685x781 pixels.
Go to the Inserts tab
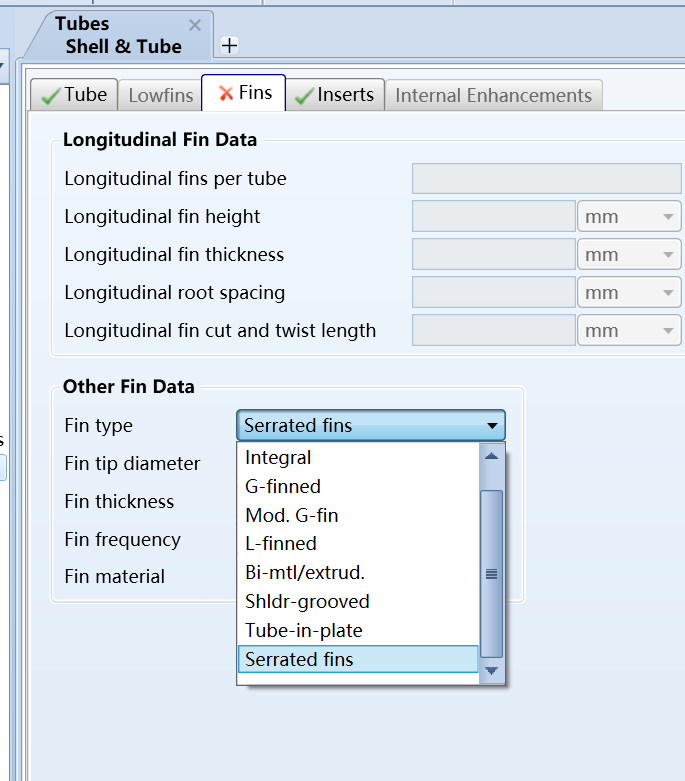pos(334,95)
